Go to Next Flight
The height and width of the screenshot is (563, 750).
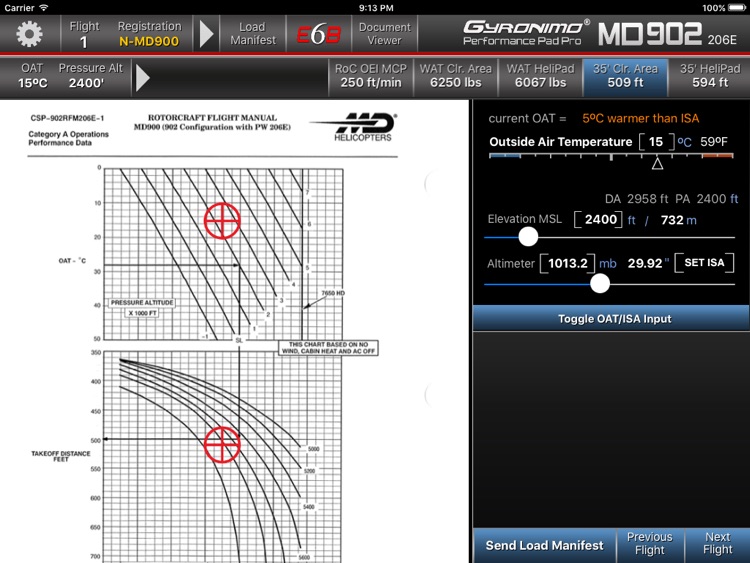point(717,543)
